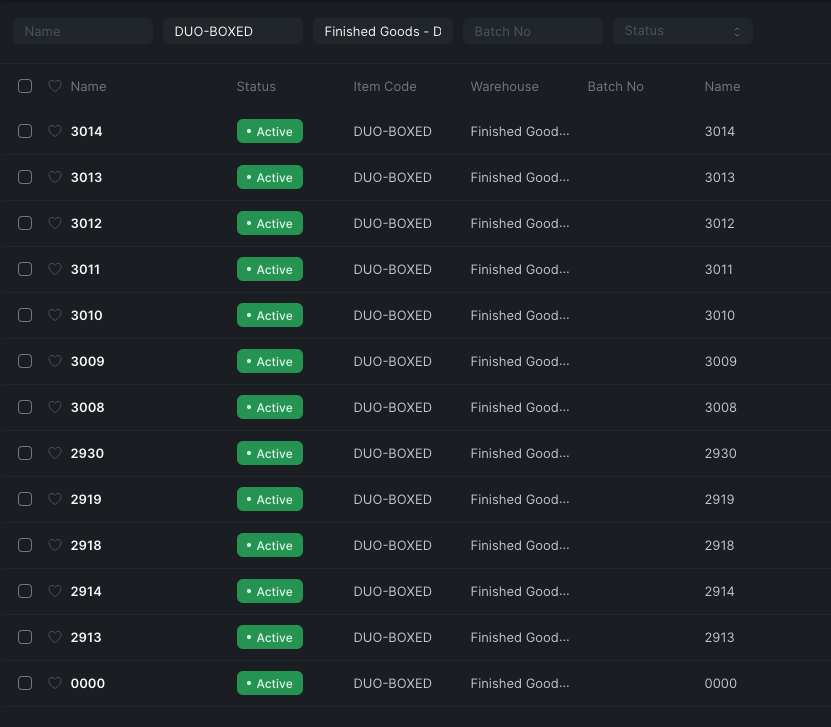Open record 3011 via its name link
The width and height of the screenshot is (831, 727).
tap(86, 269)
